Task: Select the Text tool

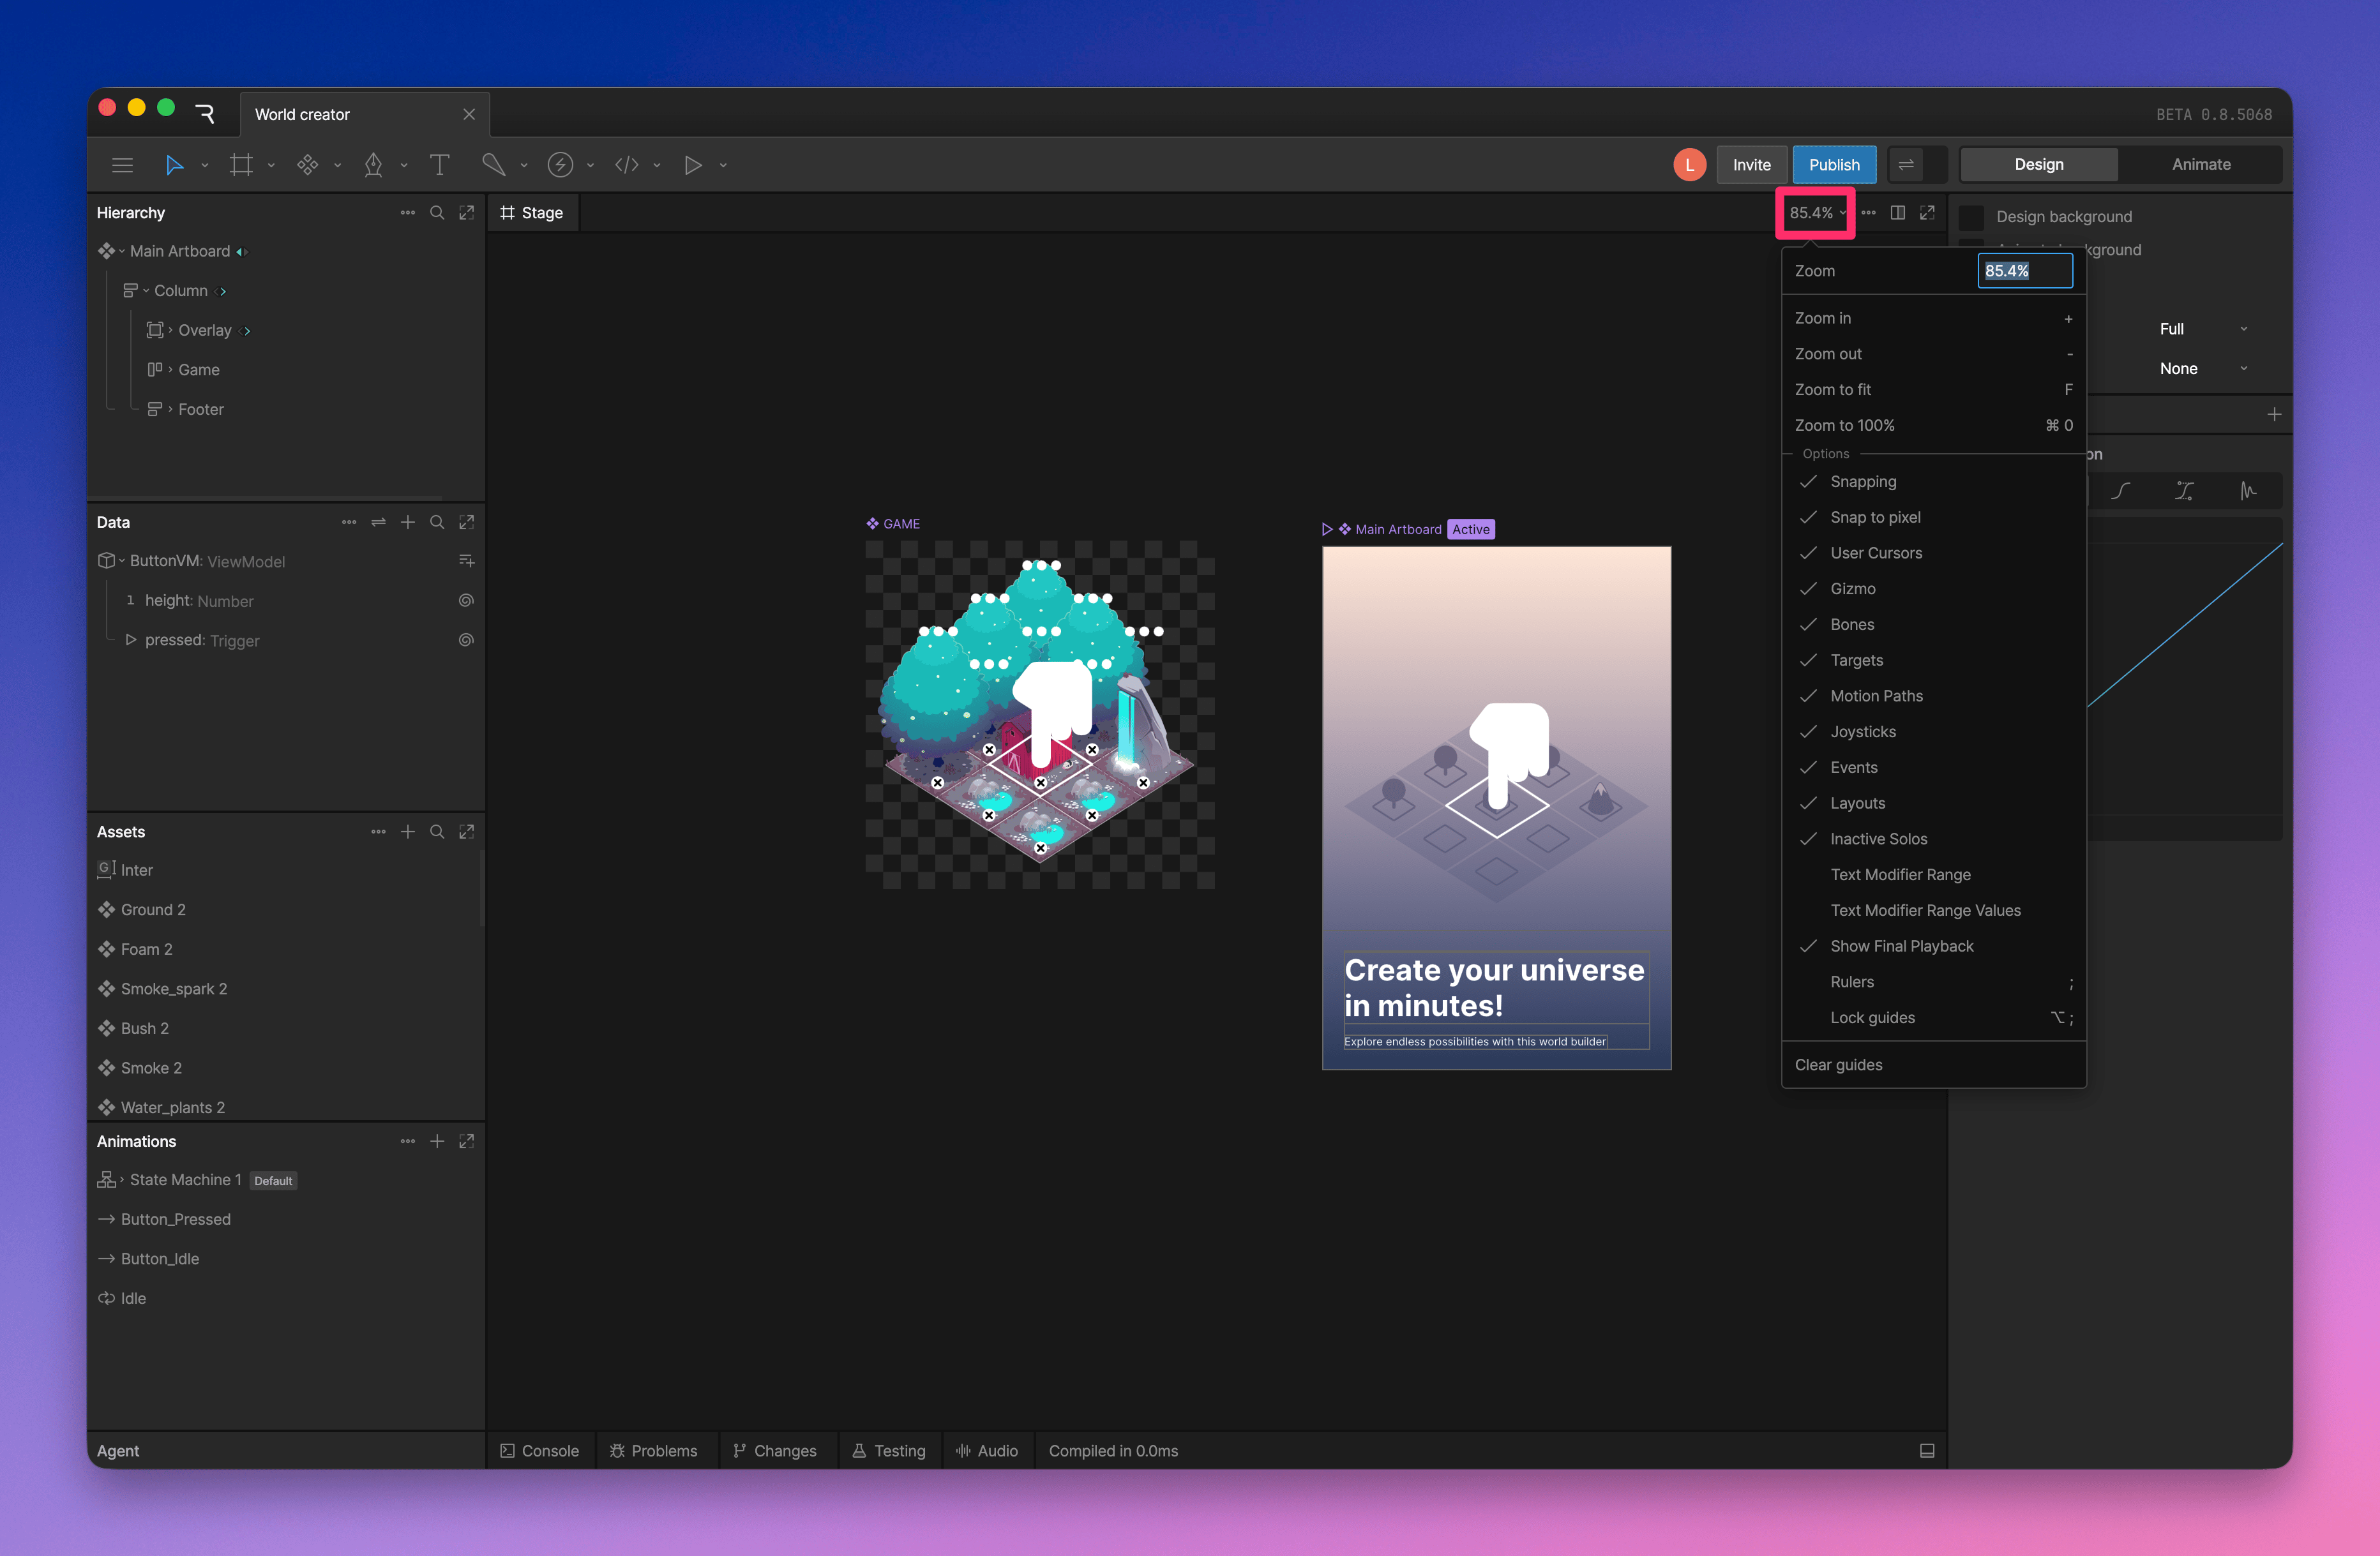Action: pyautogui.click(x=440, y=165)
